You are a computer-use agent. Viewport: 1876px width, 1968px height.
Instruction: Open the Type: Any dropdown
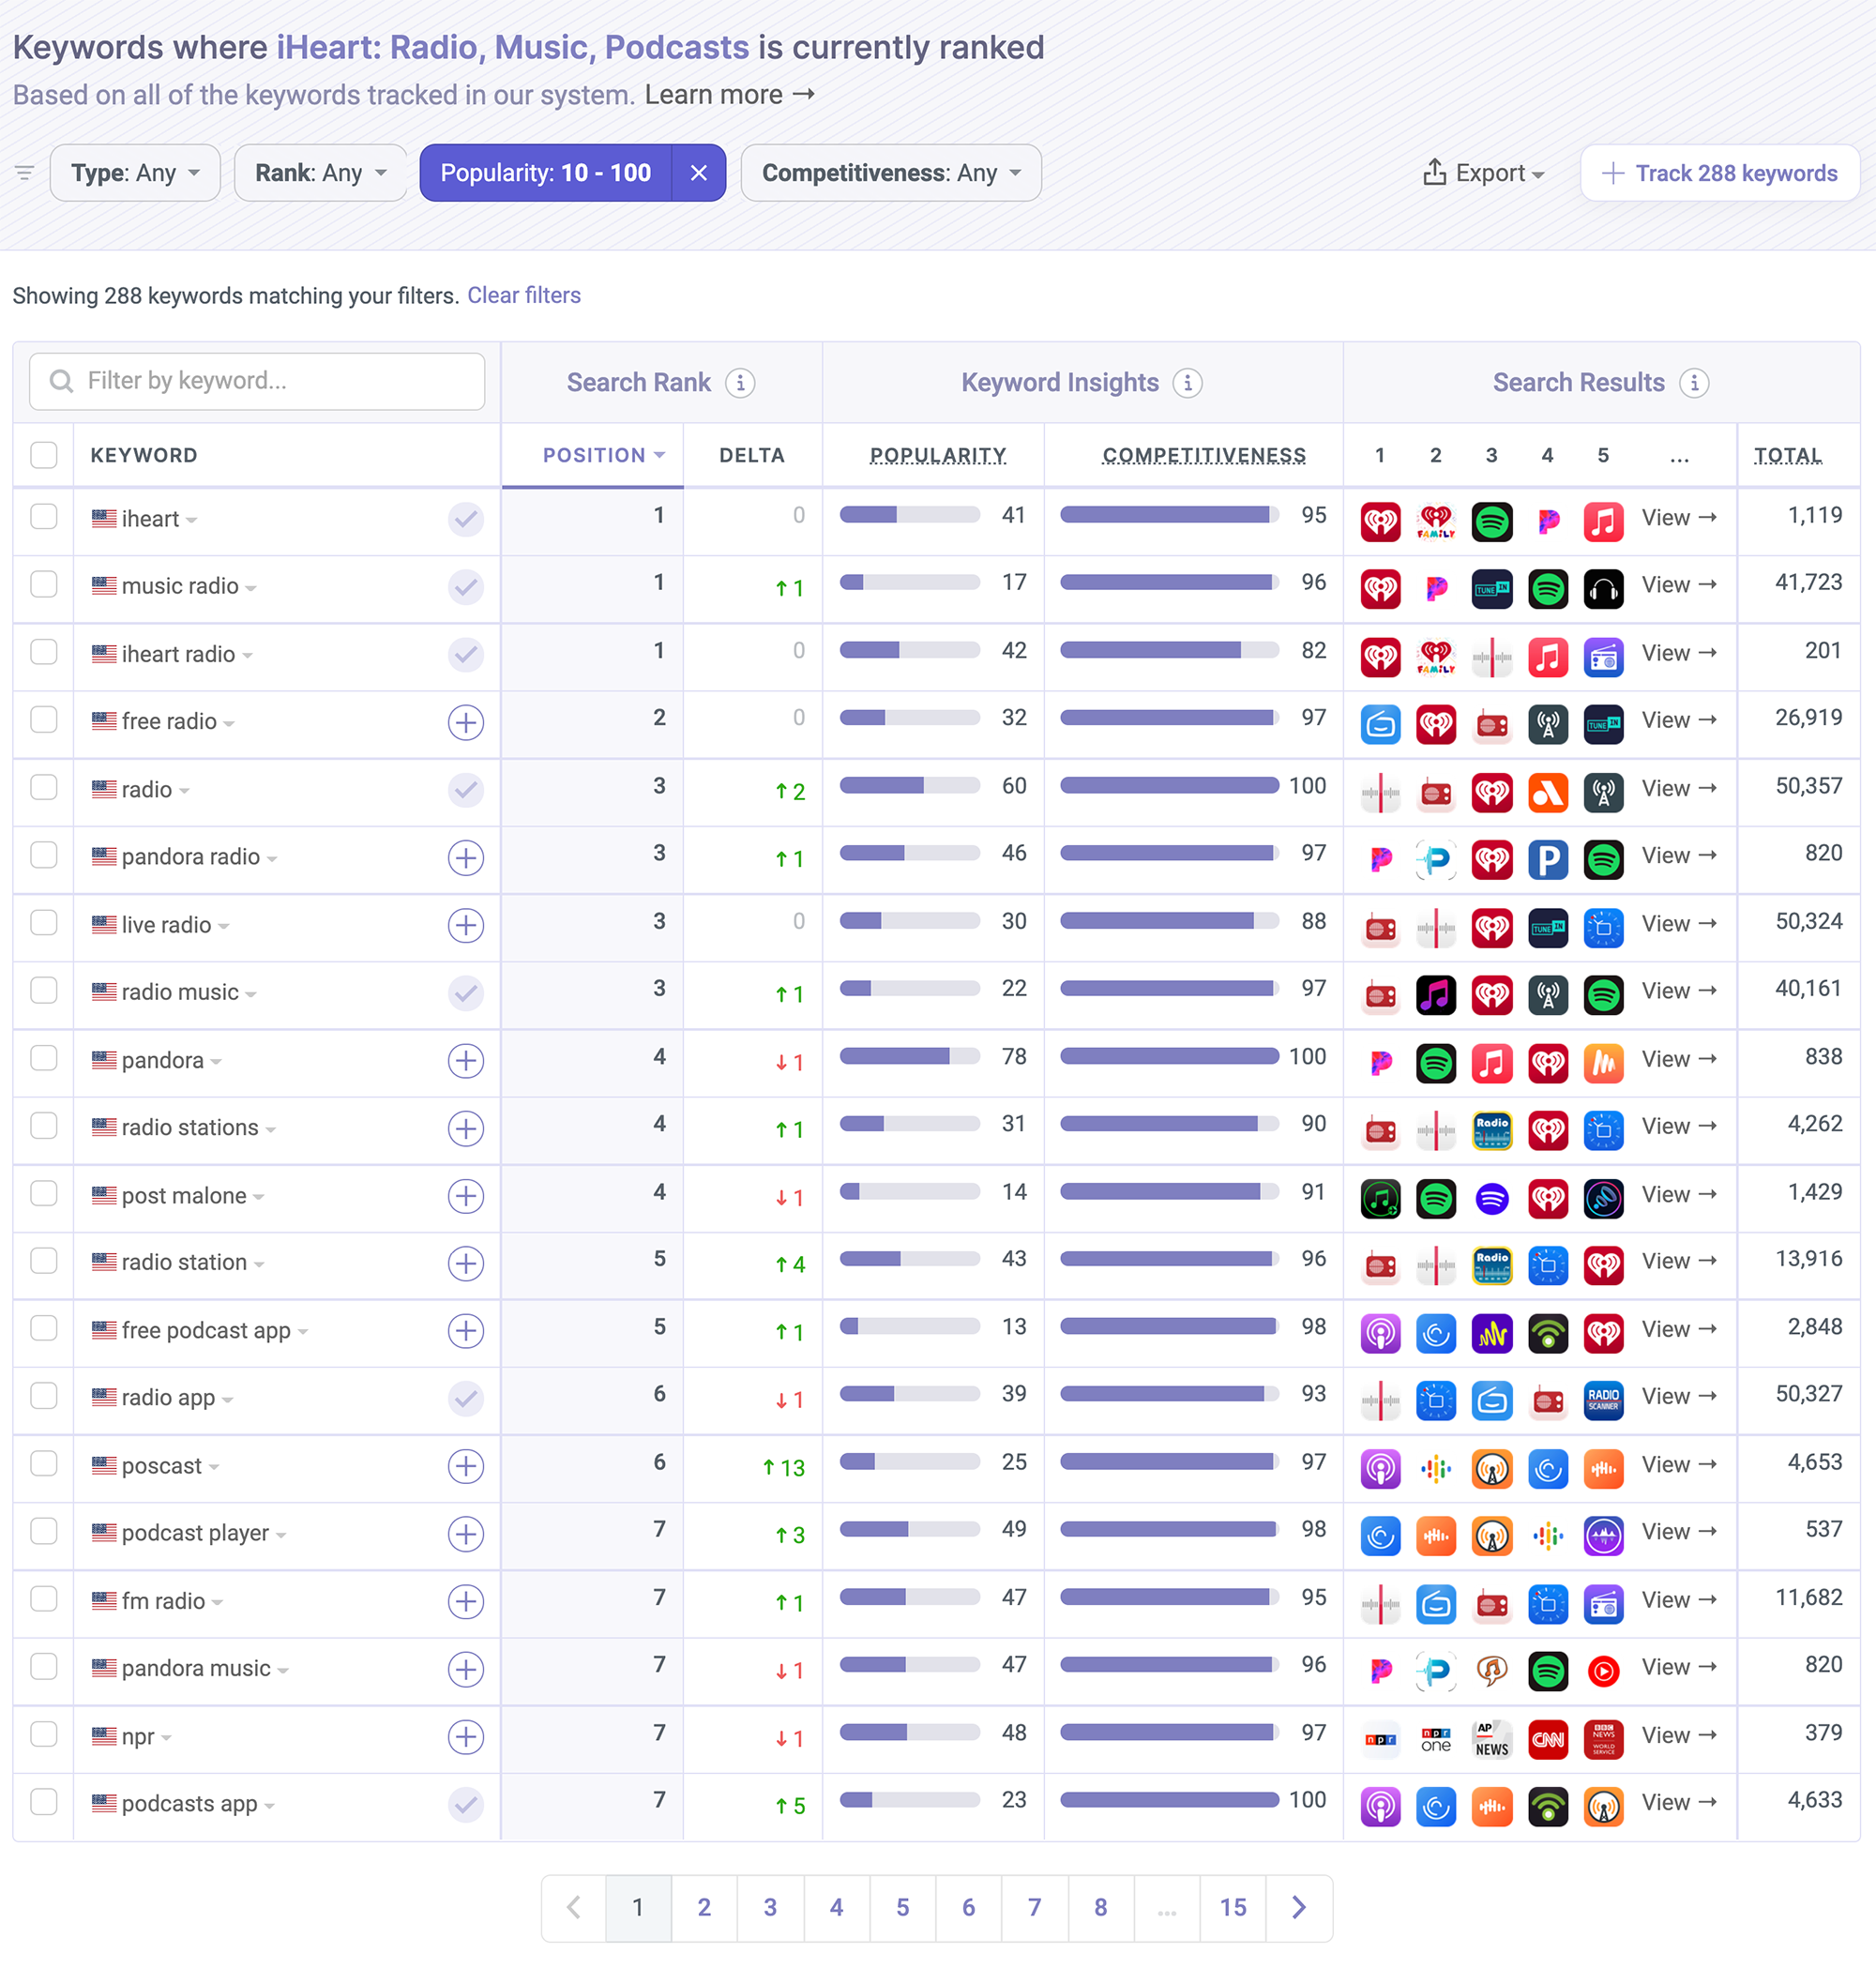click(135, 173)
